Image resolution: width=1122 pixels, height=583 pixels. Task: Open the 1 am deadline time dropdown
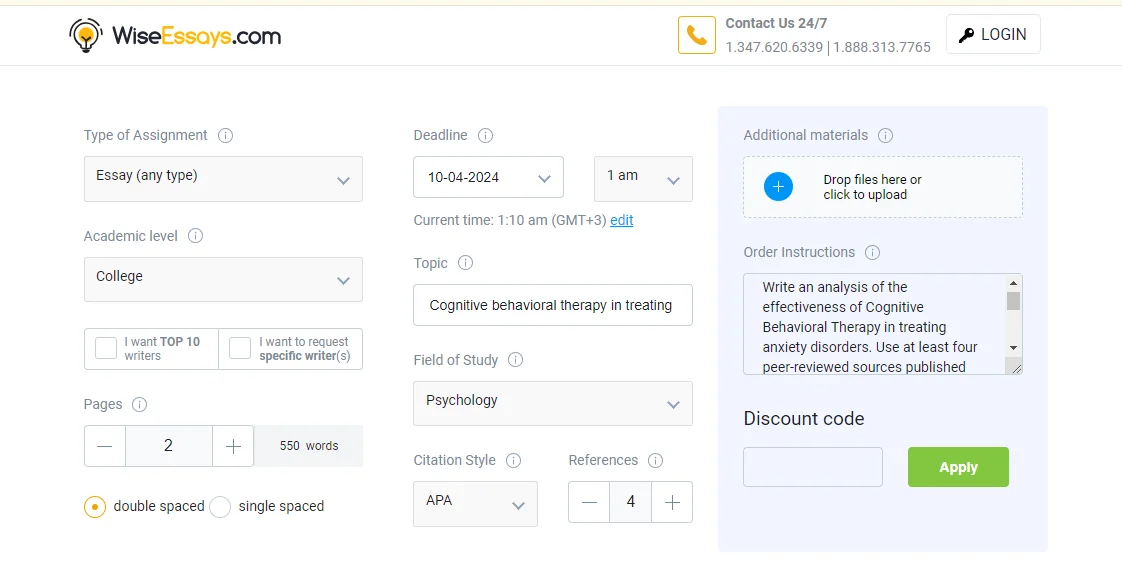(643, 179)
